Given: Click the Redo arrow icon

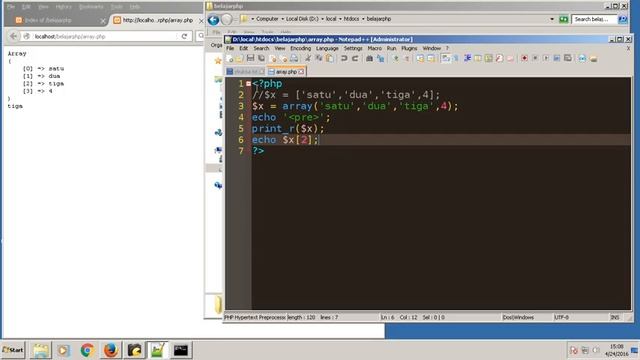Looking at the screenshot, I should (x=355, y=58).
